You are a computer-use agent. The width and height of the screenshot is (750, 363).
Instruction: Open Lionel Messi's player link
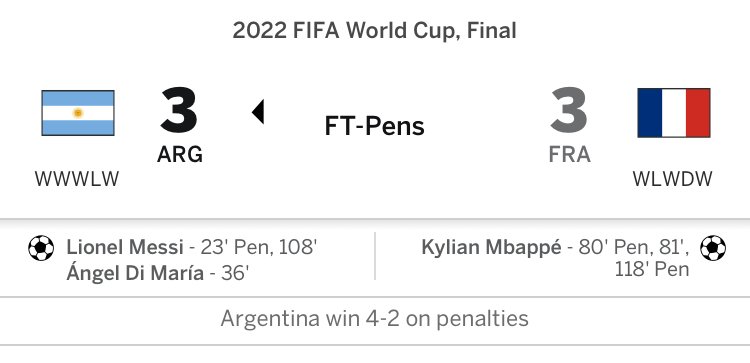125,248
